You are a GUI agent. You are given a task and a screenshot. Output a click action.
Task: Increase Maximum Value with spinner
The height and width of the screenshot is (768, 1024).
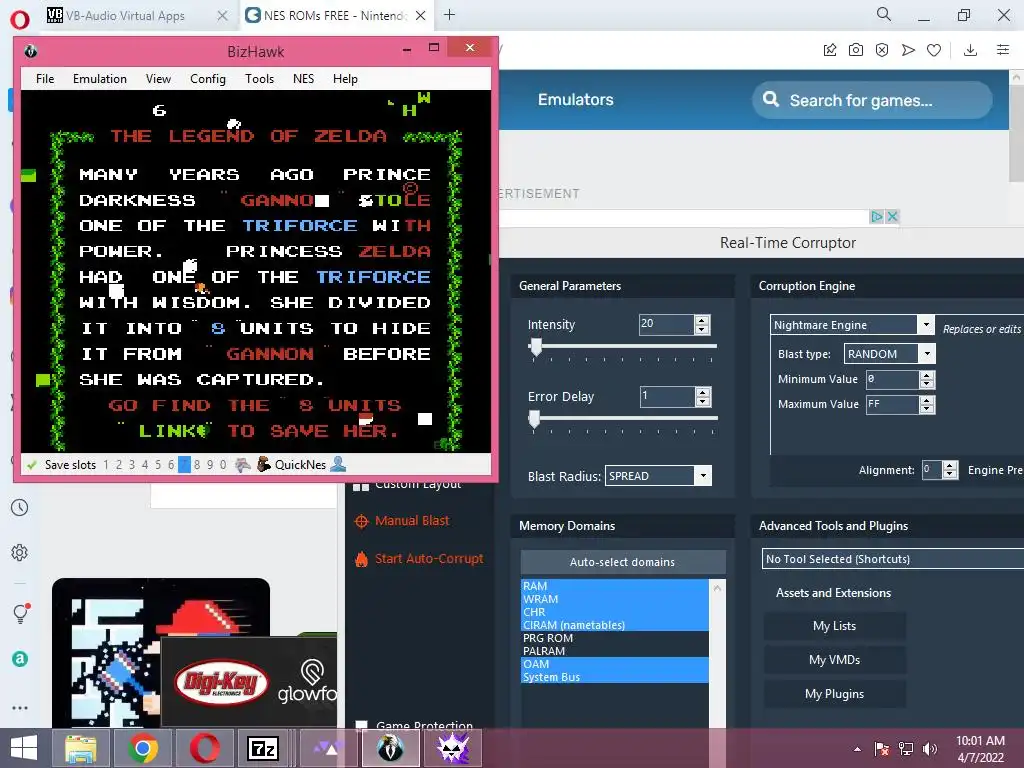927,400
